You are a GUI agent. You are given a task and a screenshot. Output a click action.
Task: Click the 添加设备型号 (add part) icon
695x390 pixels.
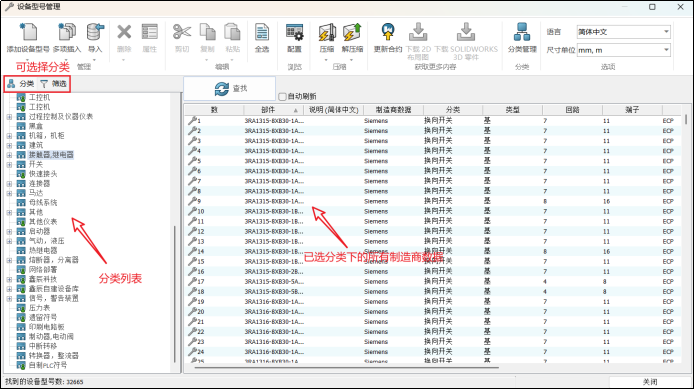coord(28,32)
